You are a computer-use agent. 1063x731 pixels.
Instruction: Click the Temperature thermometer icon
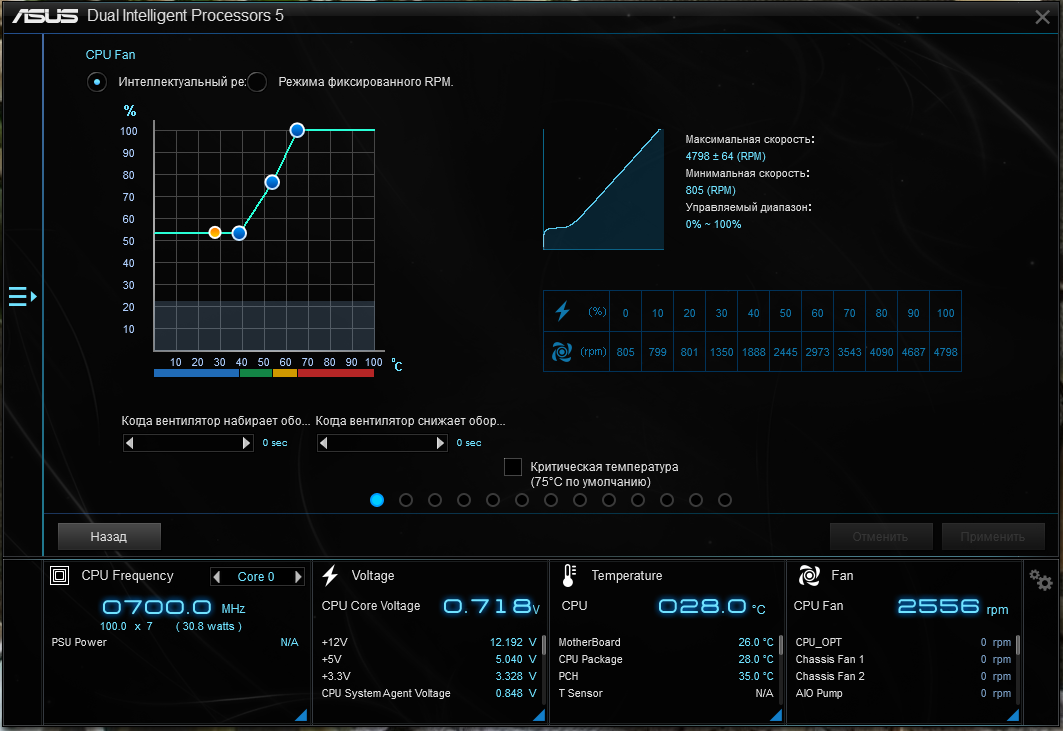point(569,576)
